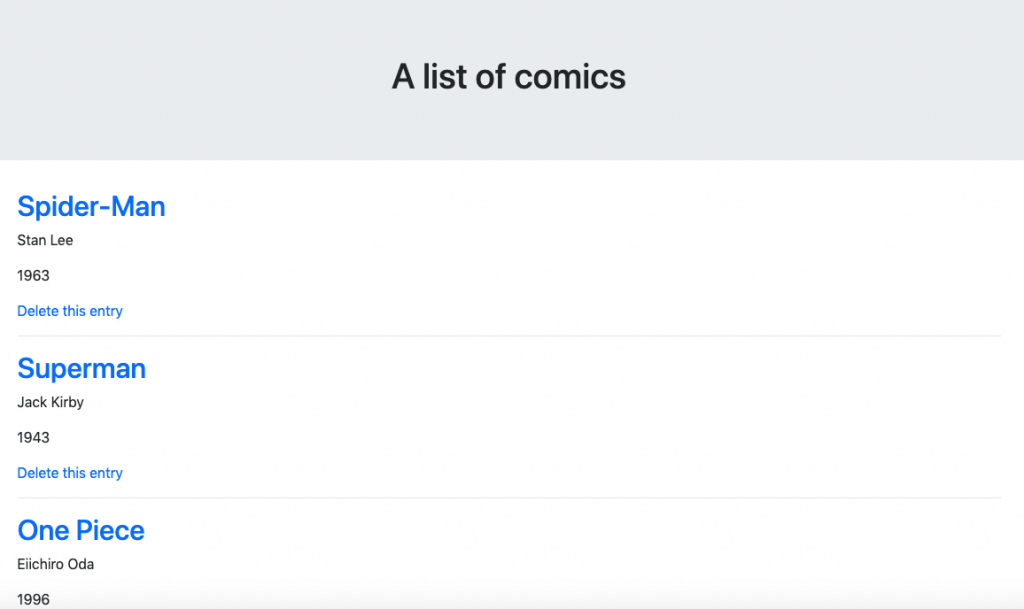The image size is (1024, 609).
Task: Select the Jack Kirby author text
Action: point(50,402)
